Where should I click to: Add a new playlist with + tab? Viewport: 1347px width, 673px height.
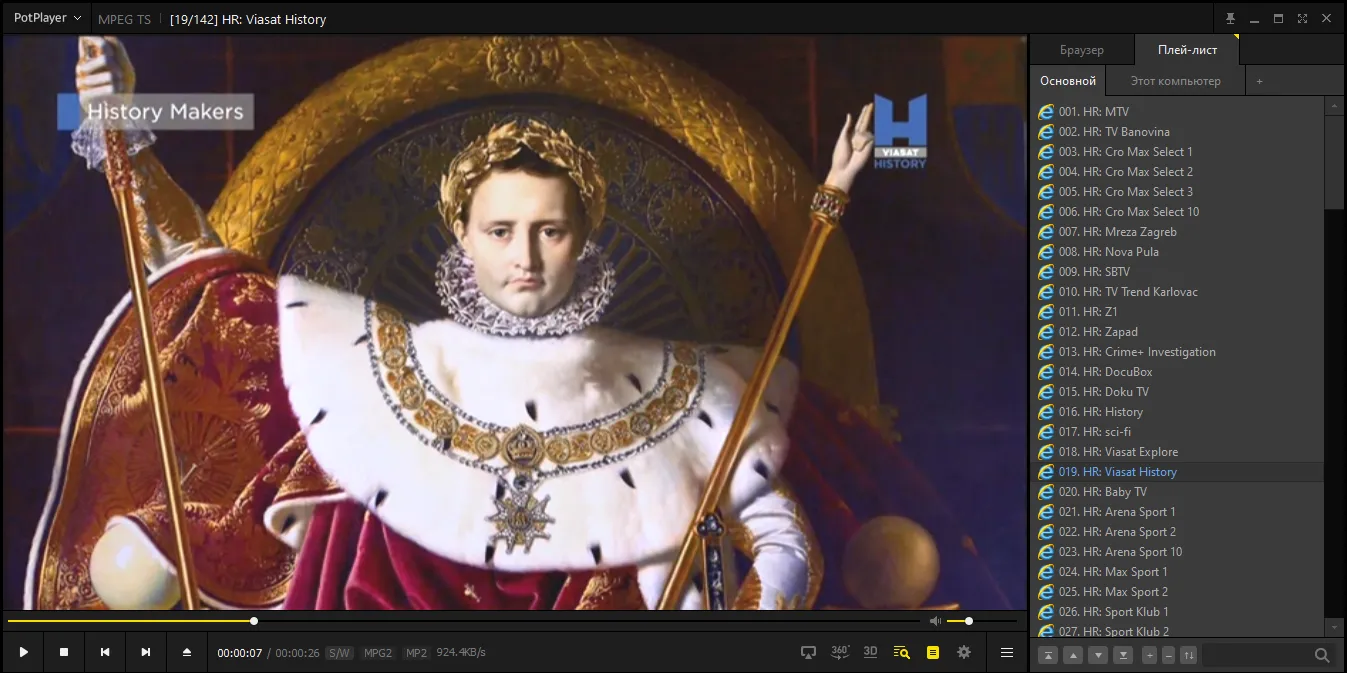[x=1259, y=81]
